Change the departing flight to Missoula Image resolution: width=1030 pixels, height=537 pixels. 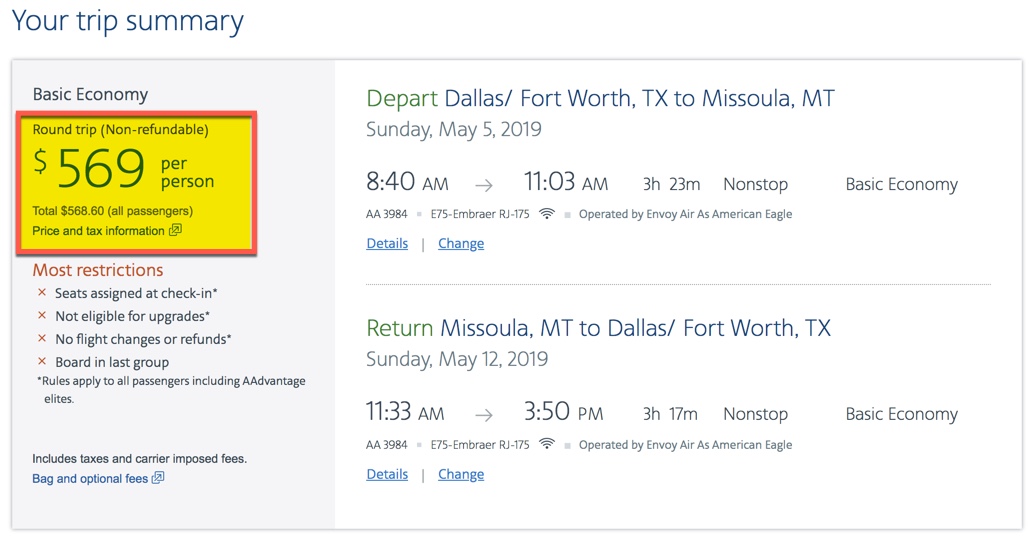coord(461,244)
